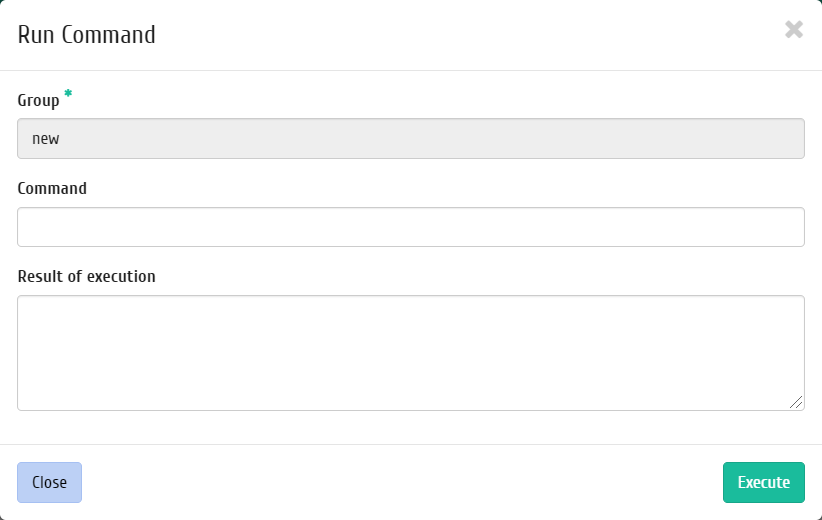Hit the green Execute button
This screenshot has width=822, height=520.
click(x=764, y=482)
